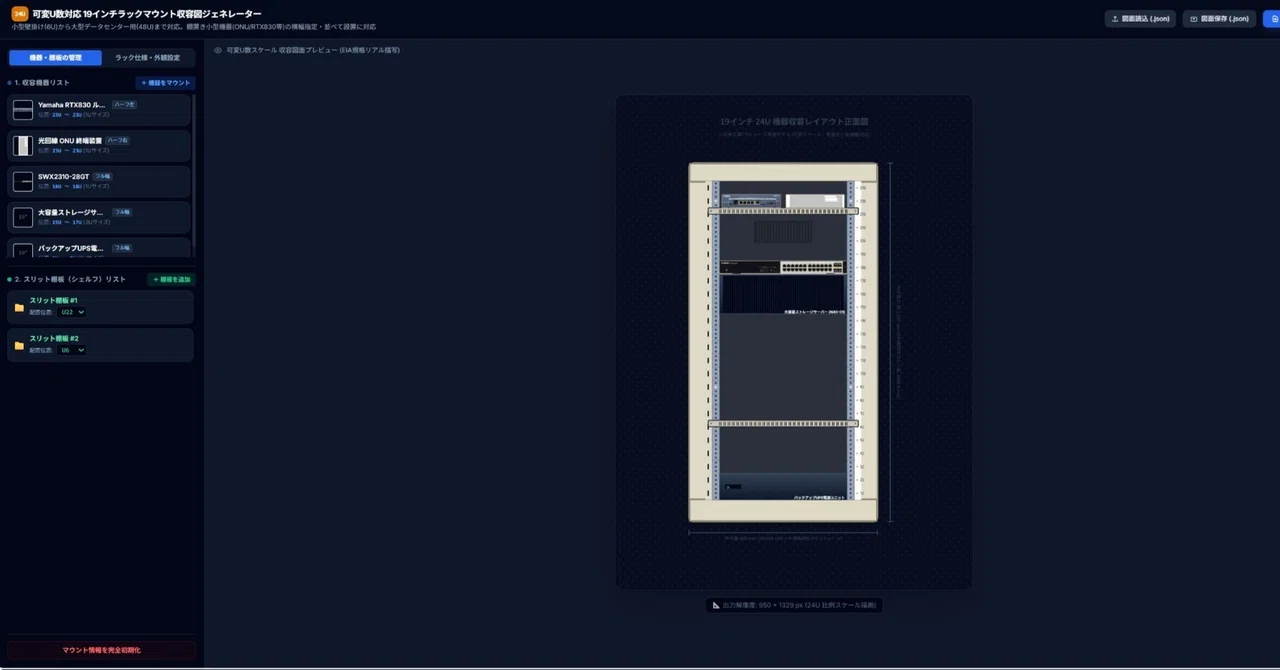Click the フル幅 badge on SWX2310-28GT
This screenshot has height=670, width=1280.
pos(103,177)
